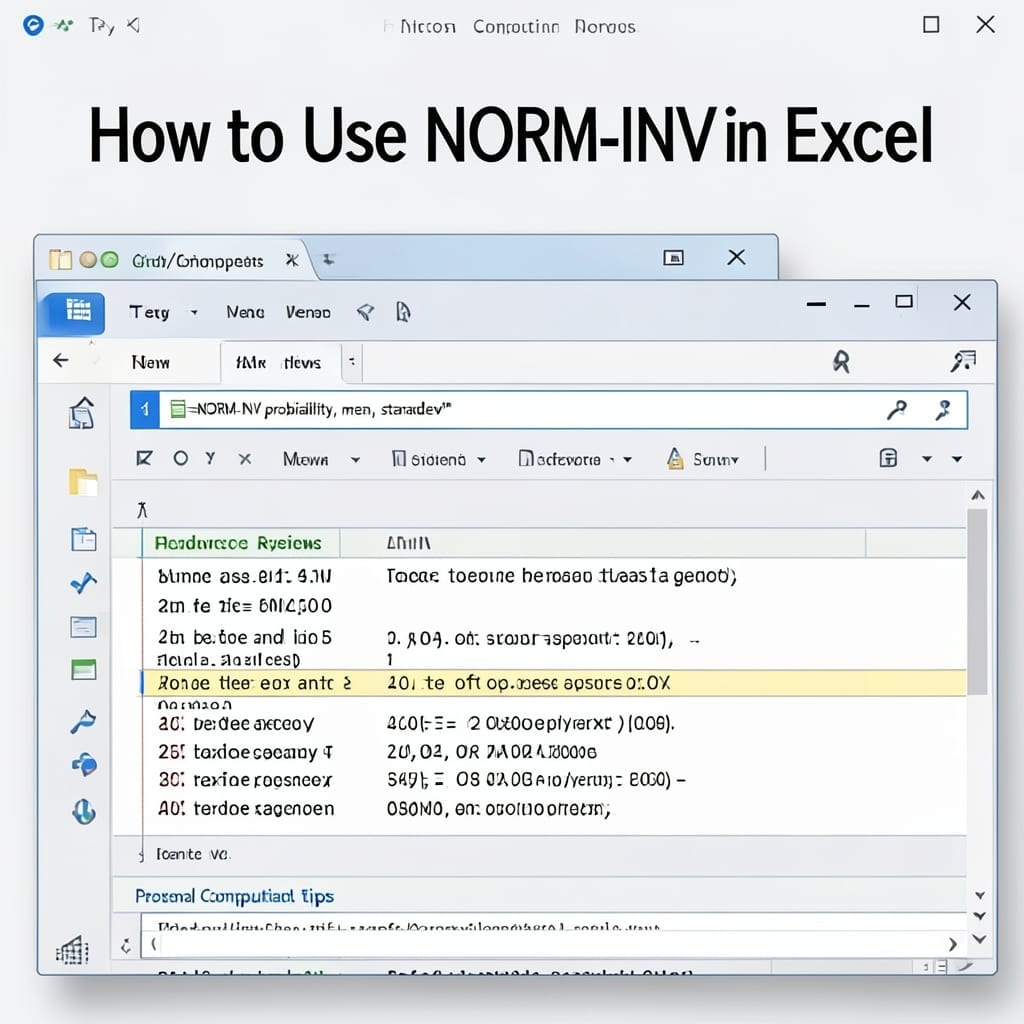Viewport: 1024px width, 1024px height.
Task: Click the last dropdown arrow at toolbar right
Action: tap(957, 459)
